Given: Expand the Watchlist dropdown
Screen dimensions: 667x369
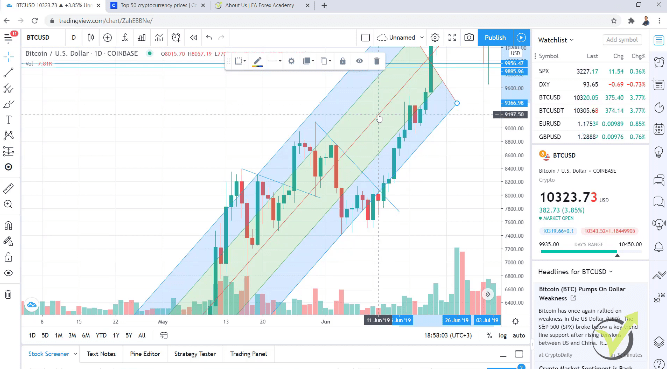Looking at the screenshot, I should pyautogui.click(x=556, y=40).
